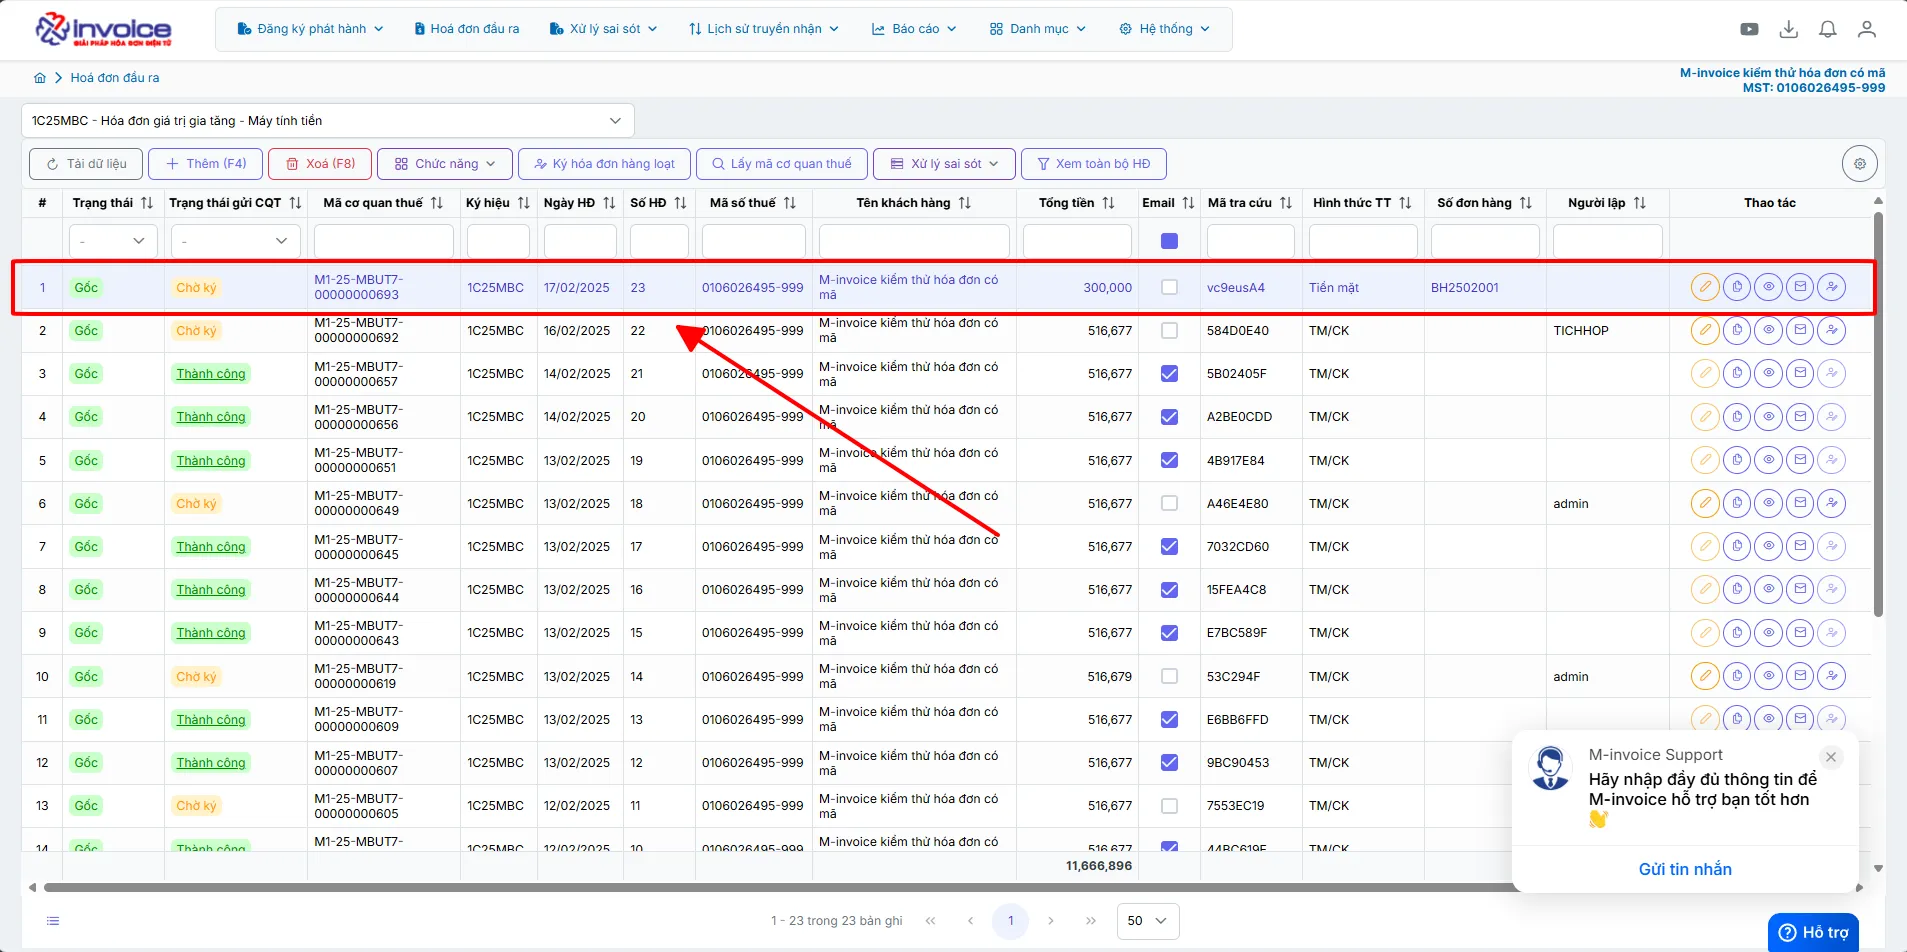Click the horizontal table scrollbar

pos(780,887)
